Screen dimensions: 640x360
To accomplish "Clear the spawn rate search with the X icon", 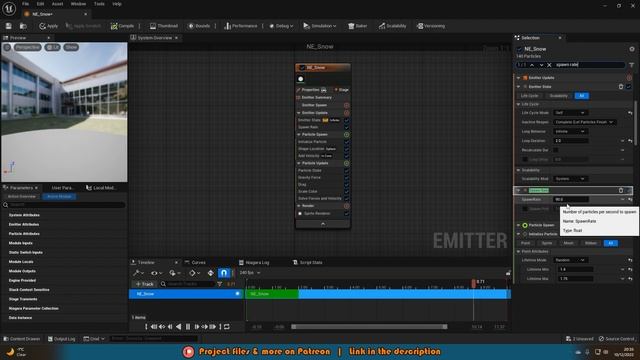I will coord(549,65).
